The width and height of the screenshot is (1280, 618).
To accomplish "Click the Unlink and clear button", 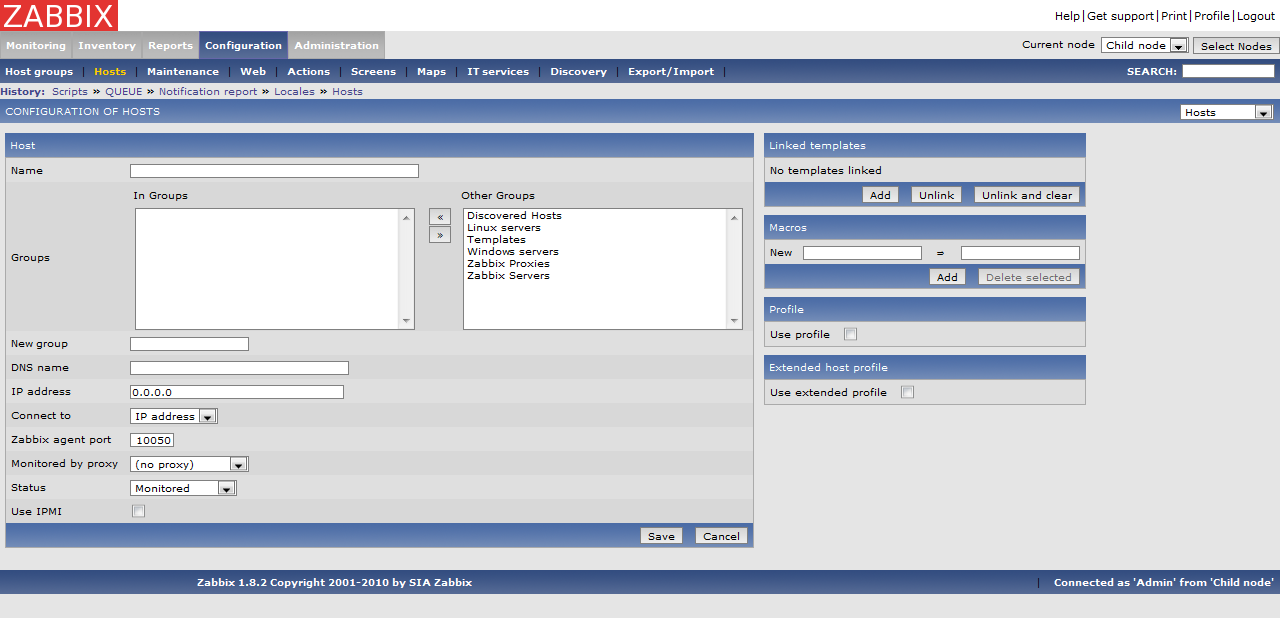I will [1026, 195].
